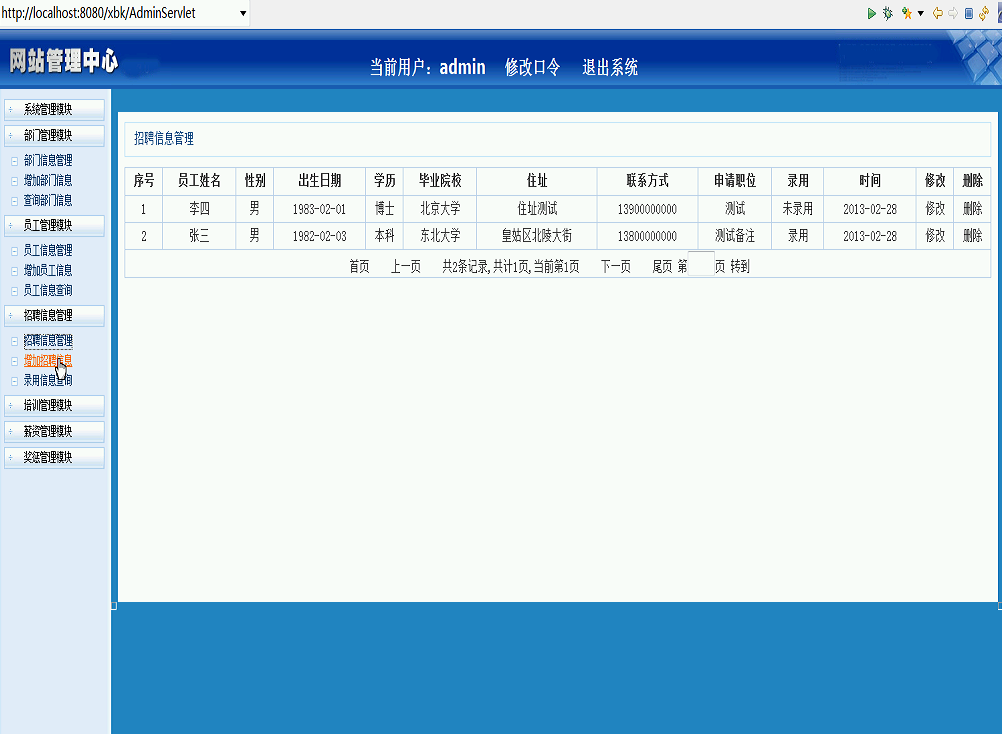
Task: Click the 未录用 status of 李四
Action: [798, 209]
